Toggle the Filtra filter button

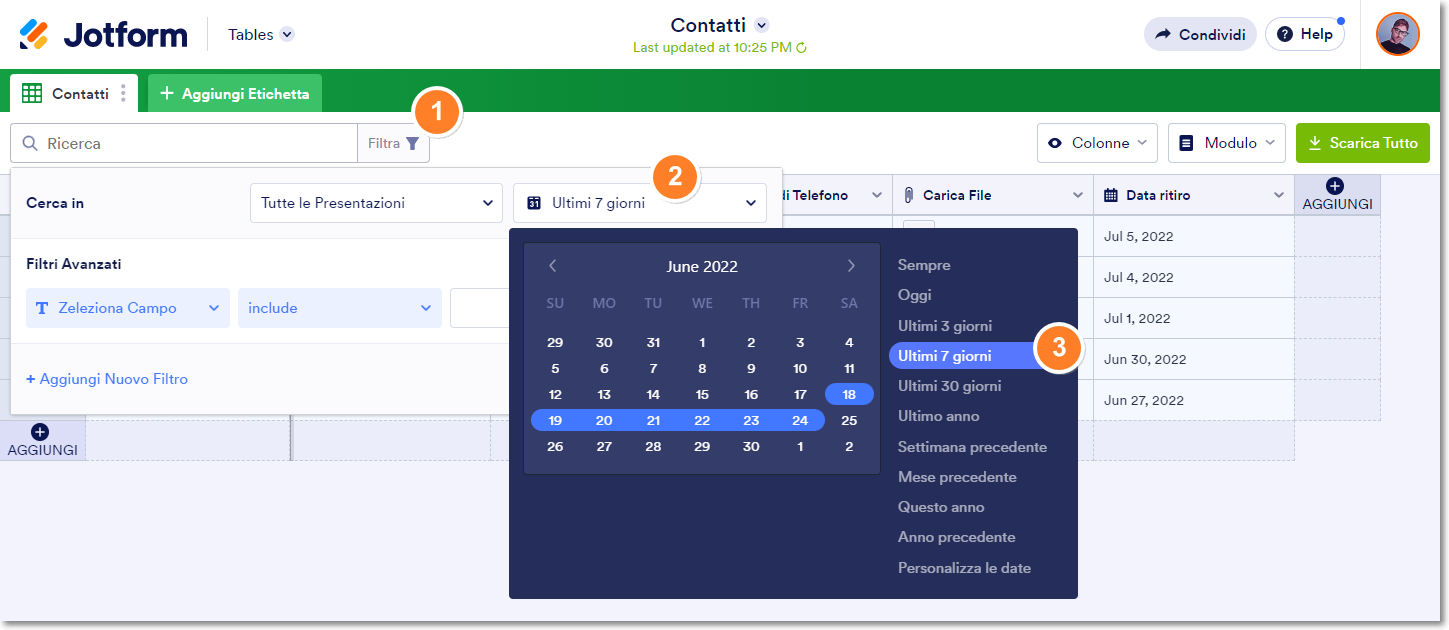(x=394, y=143)
